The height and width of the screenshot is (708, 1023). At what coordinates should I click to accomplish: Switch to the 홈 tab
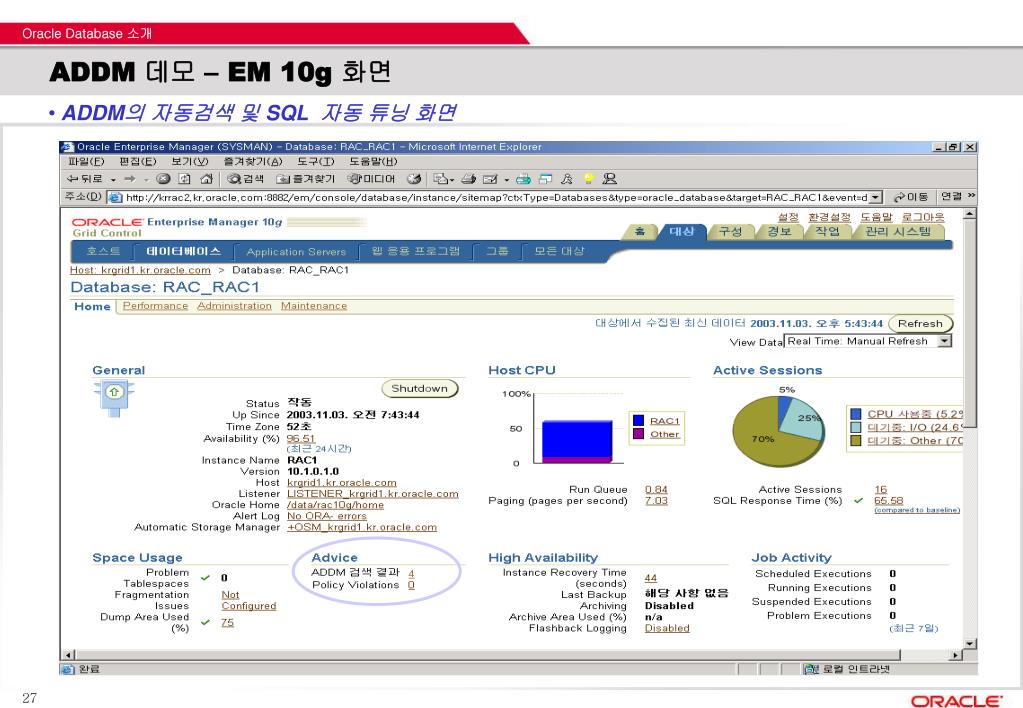(640, 231)
